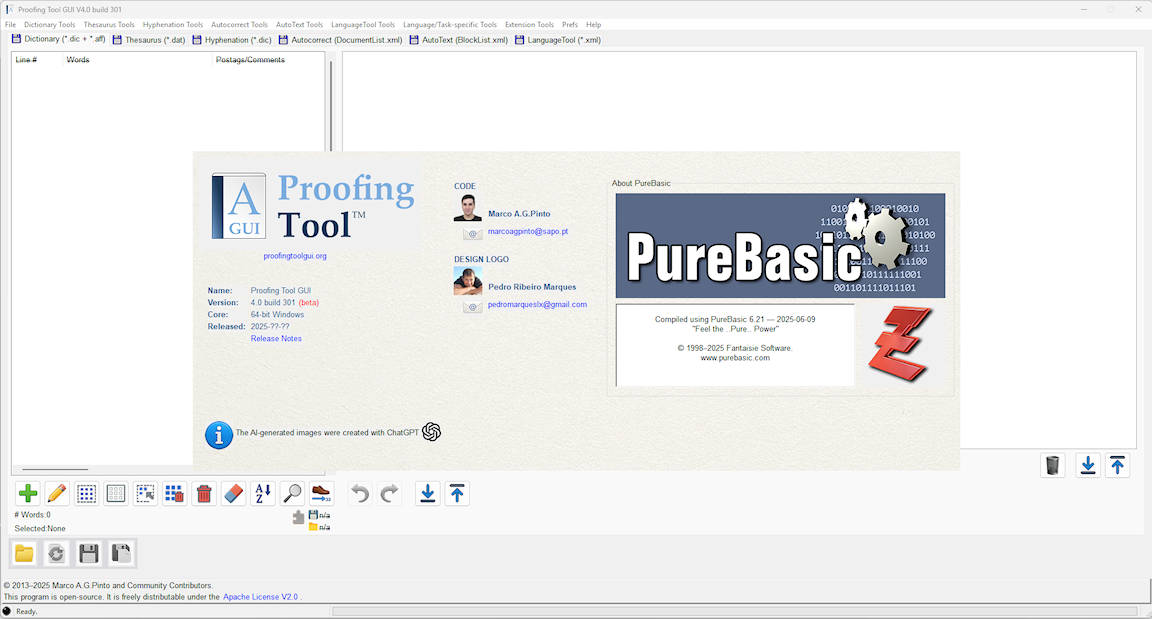Click the Select all dotted grid icon

(87, 493)
